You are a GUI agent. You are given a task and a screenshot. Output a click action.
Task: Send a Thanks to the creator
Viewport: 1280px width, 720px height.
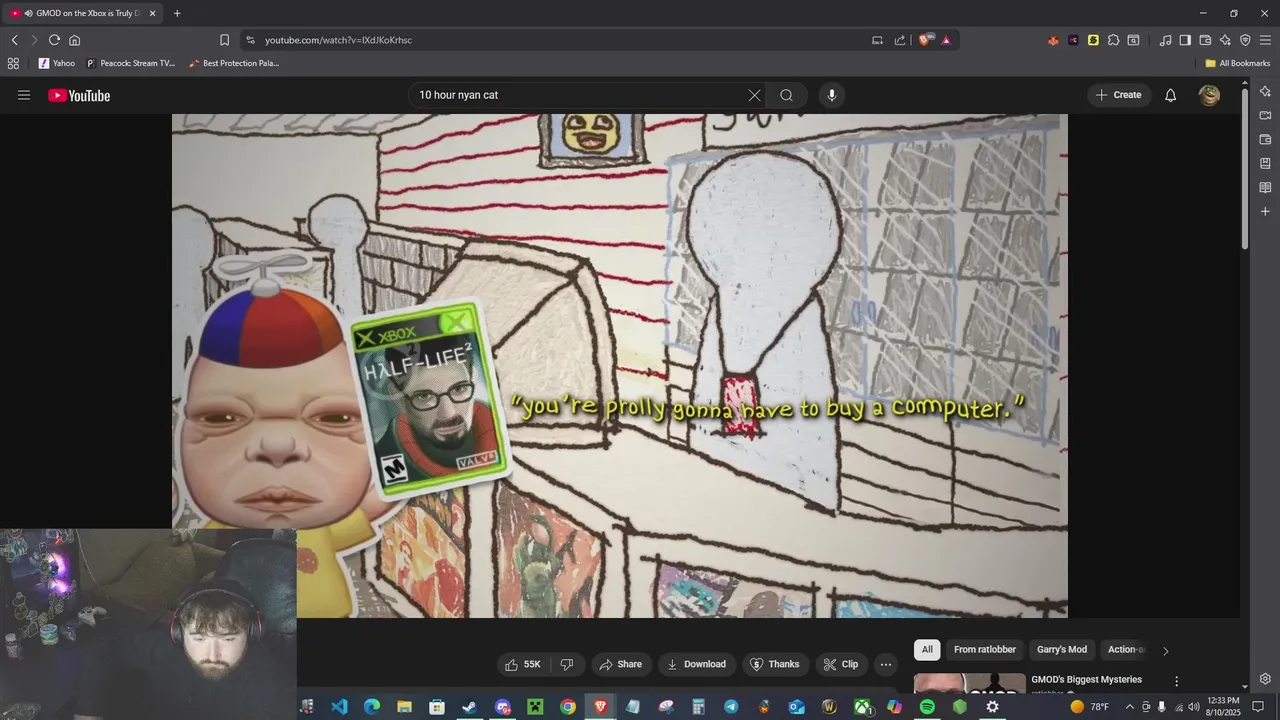point(774,664)
